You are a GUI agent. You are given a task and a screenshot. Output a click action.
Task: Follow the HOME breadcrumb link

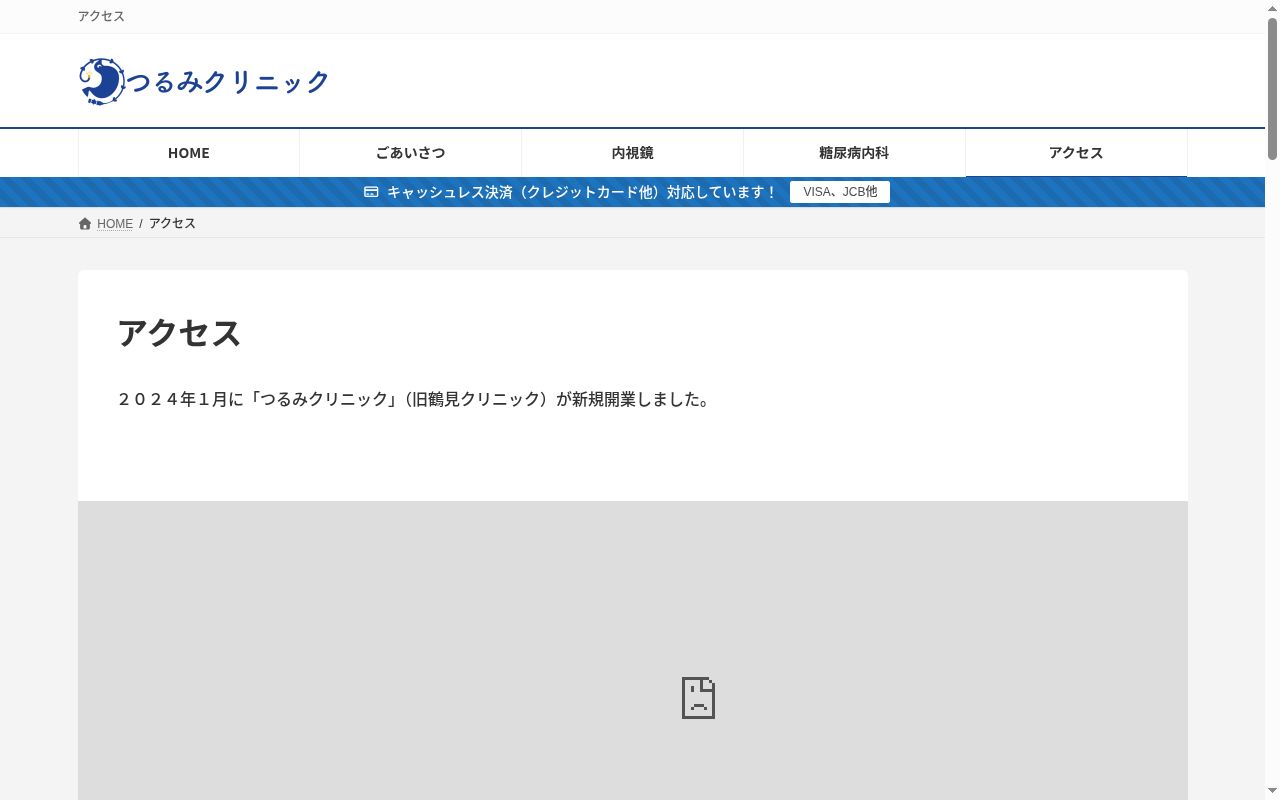[115, 224]
